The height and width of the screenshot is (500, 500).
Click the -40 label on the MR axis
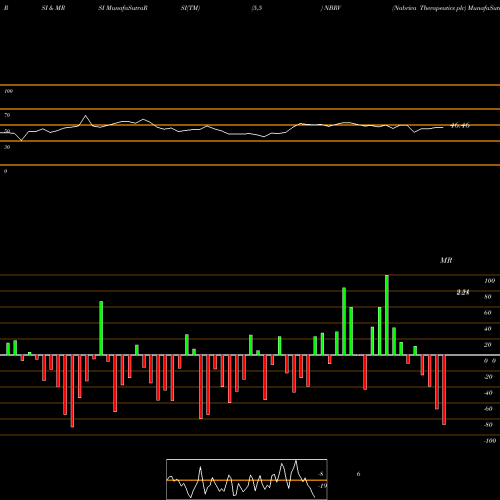click(488, 393)
